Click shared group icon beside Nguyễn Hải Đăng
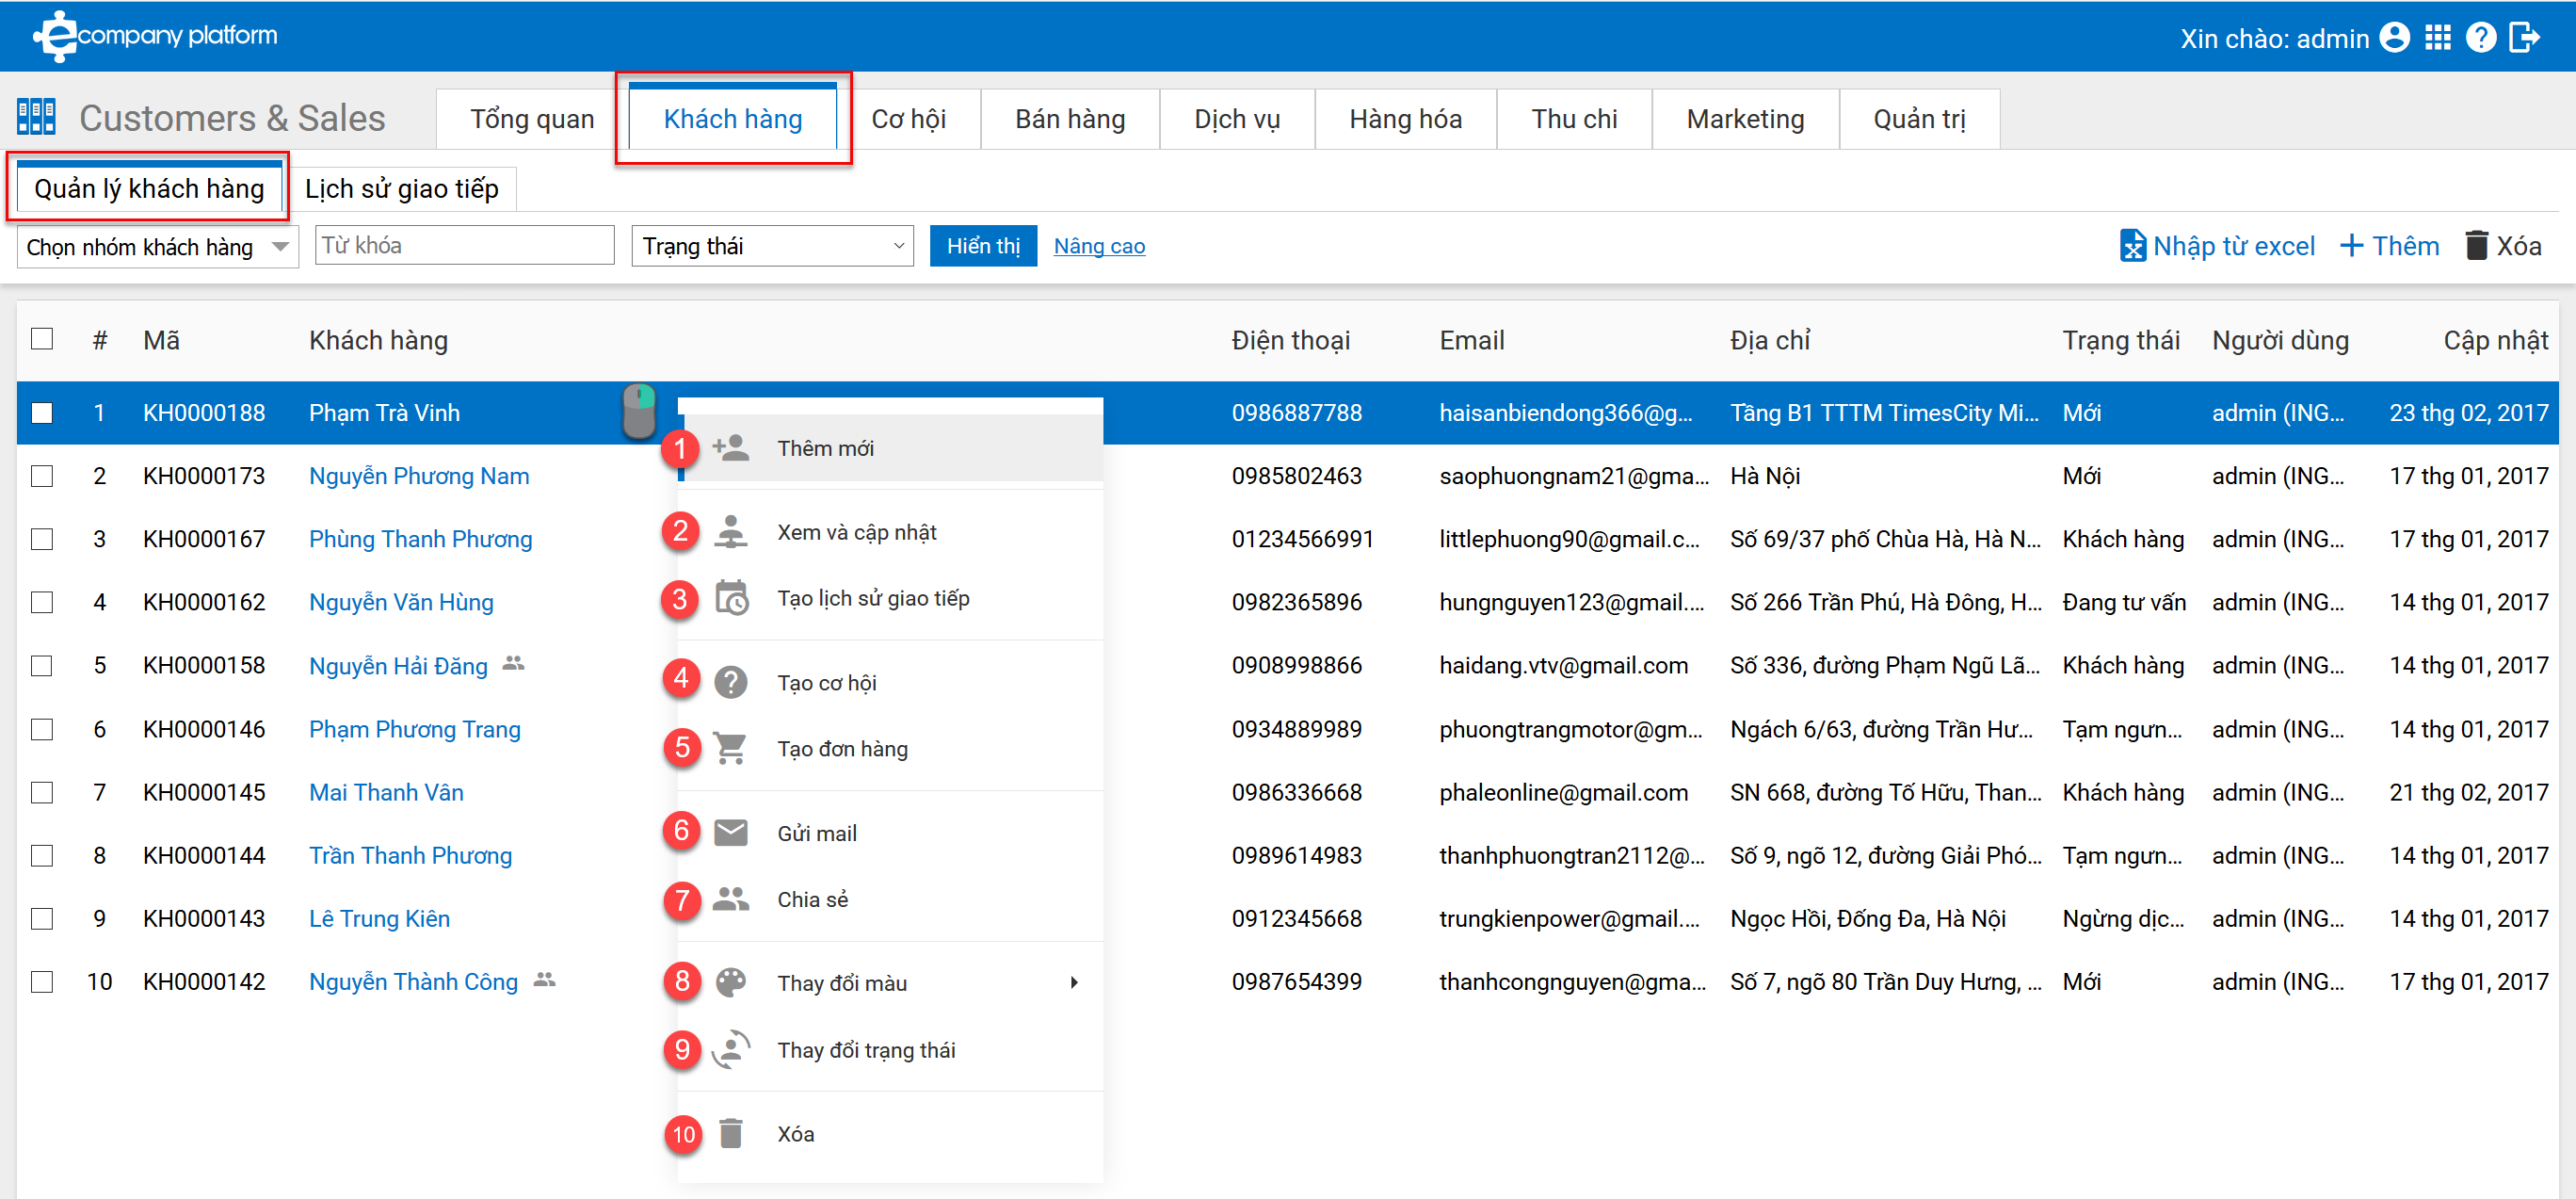This screenshot has height=1199, width=2576. [513, 663]
